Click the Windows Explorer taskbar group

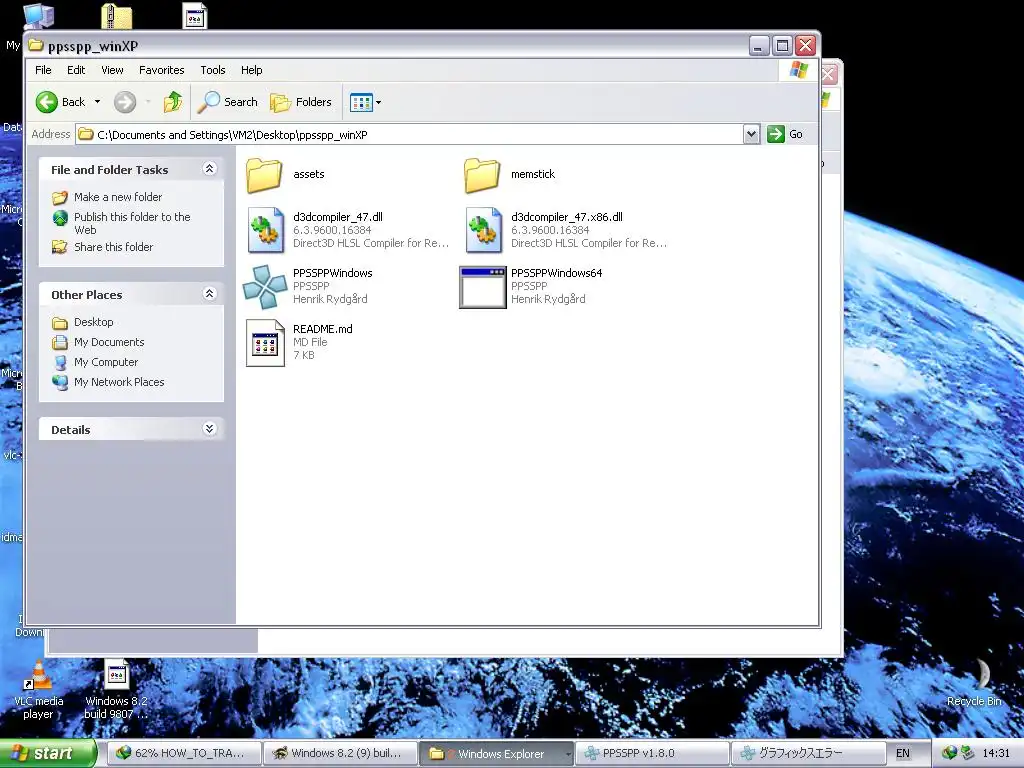coord(496,753)
